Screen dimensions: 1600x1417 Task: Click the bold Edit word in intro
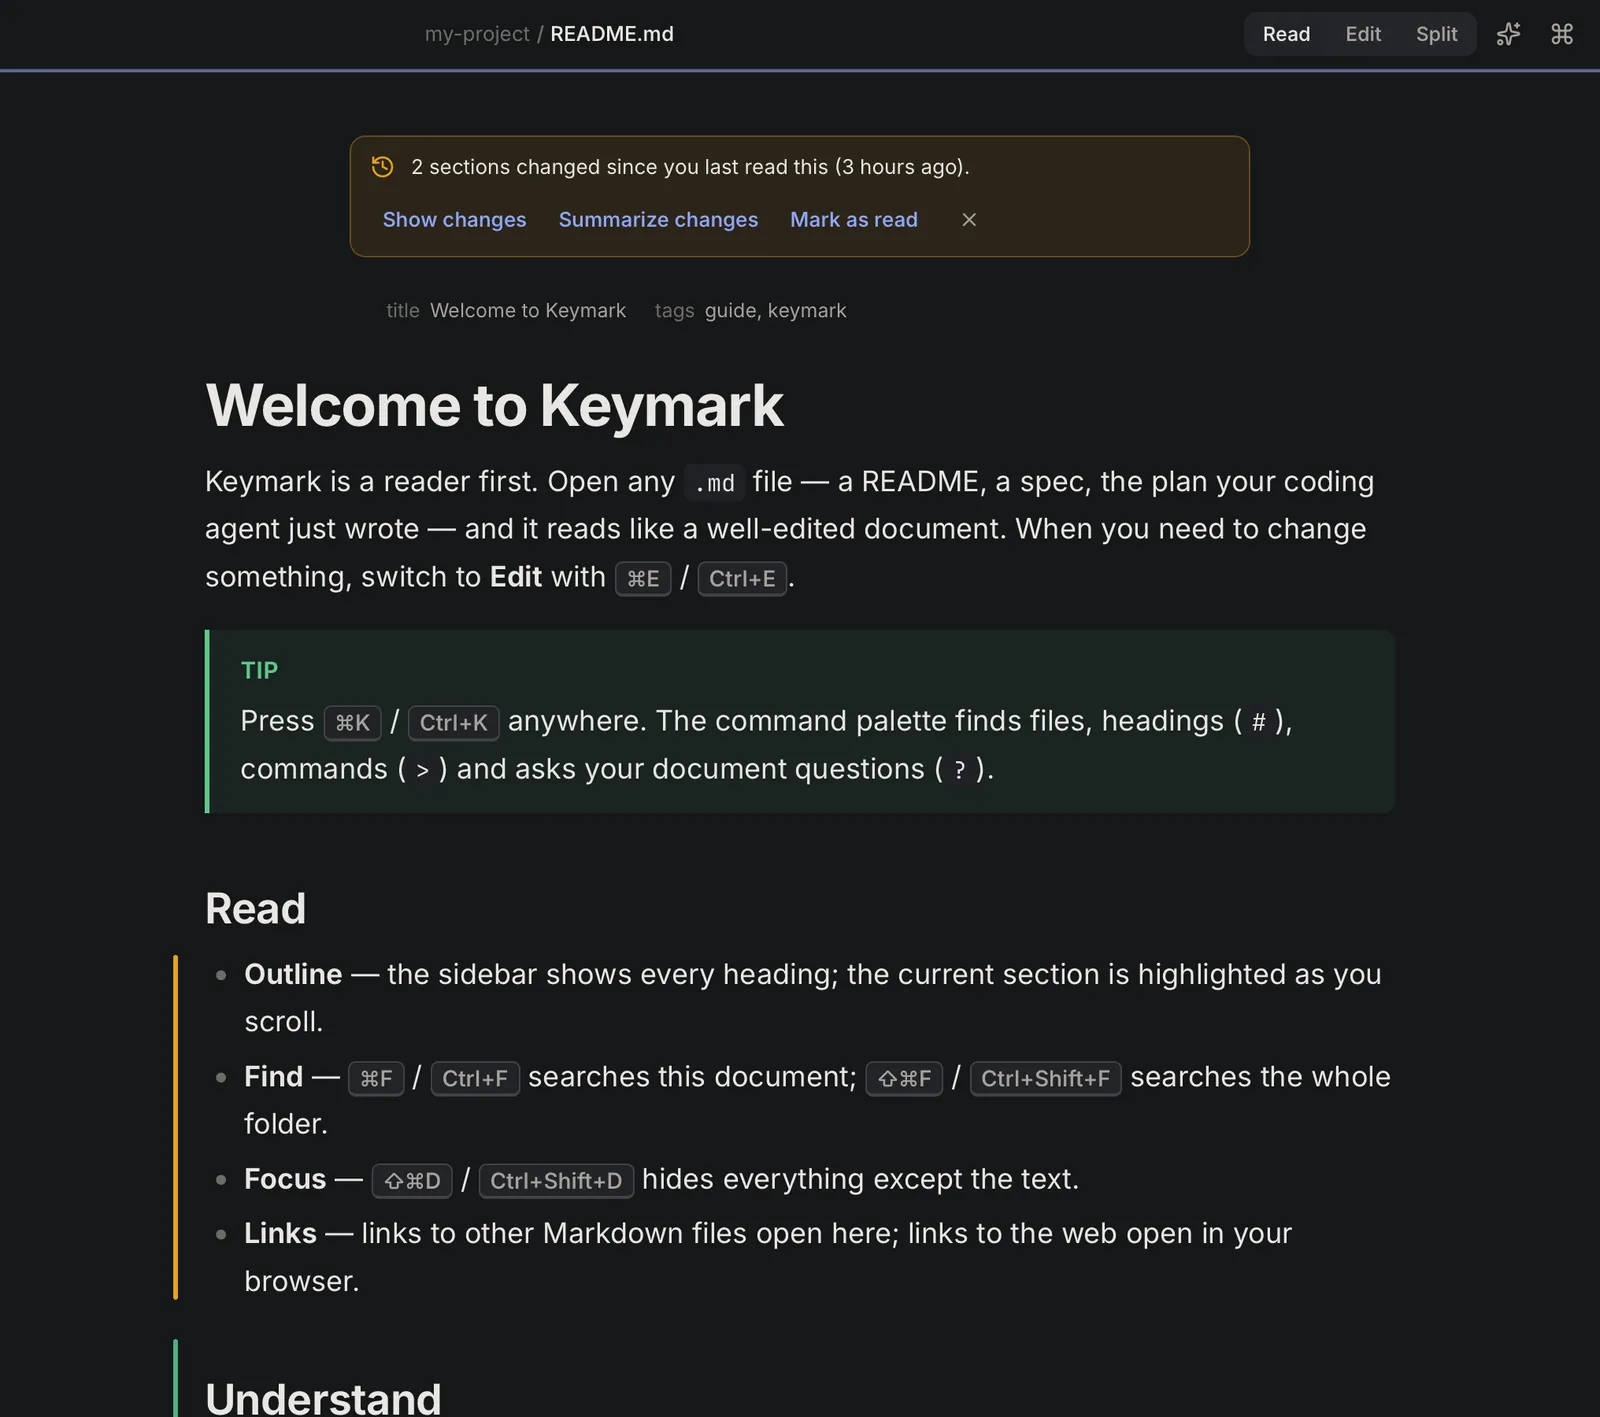[516, 577]
